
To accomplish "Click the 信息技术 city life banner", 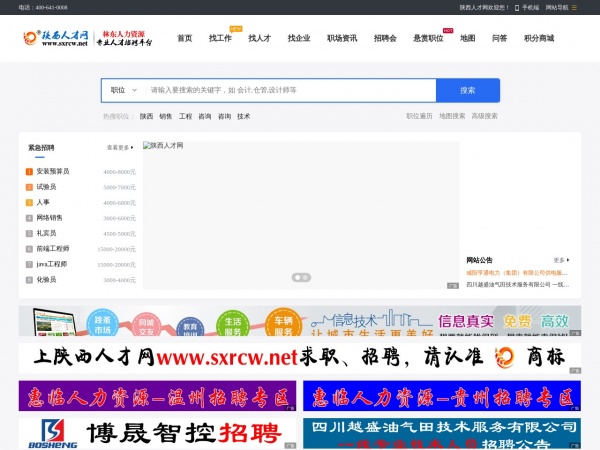I will pos(300,321).
